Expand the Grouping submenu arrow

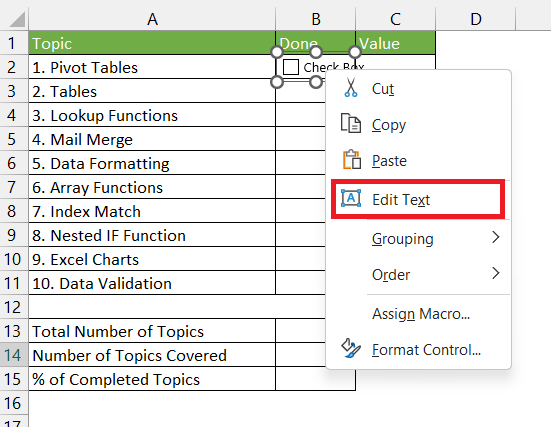(x=495, y=237)
